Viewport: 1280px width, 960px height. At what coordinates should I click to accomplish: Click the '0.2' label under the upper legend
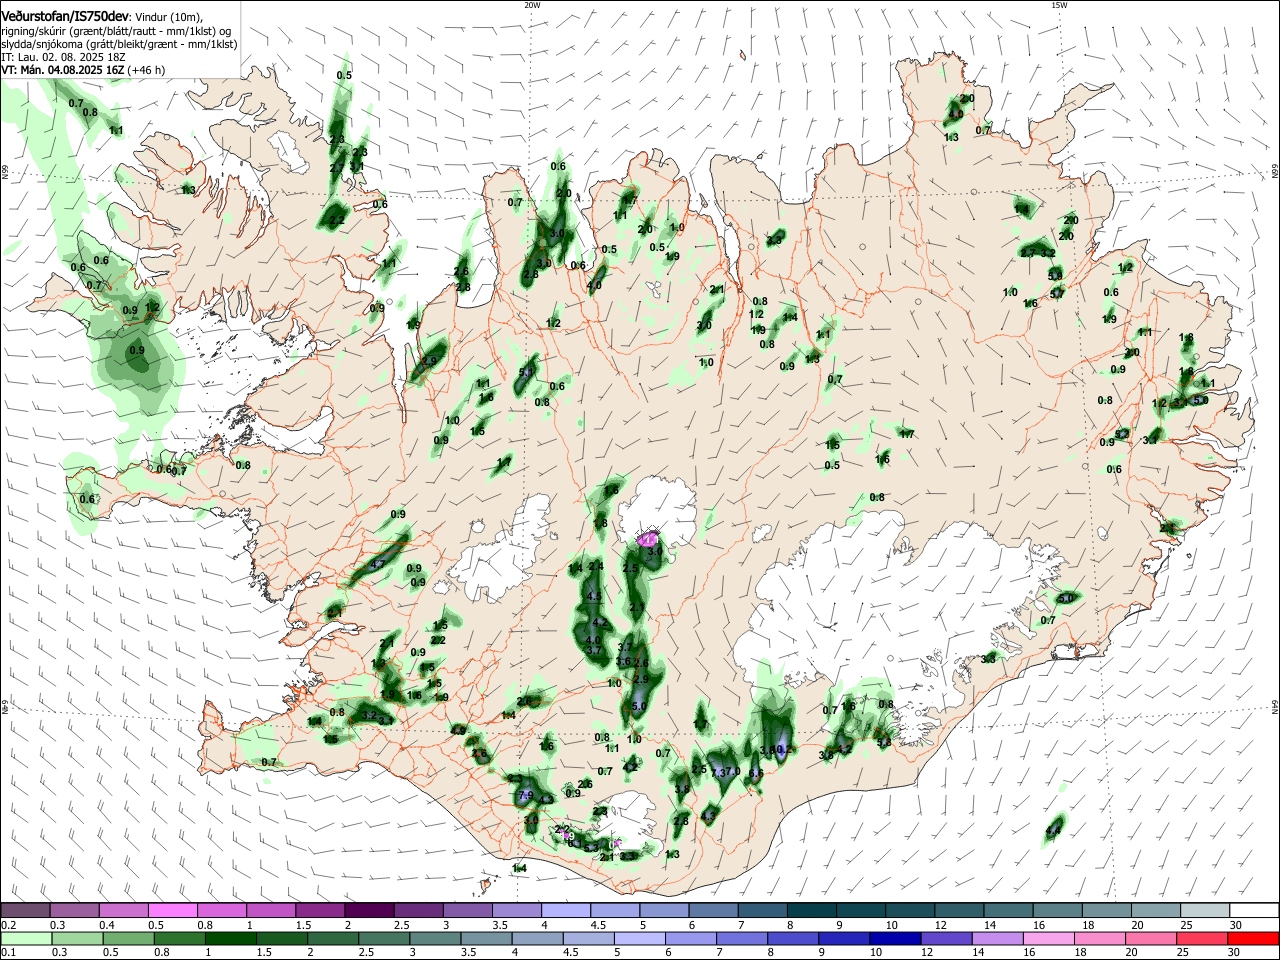(x=8, y=924)
